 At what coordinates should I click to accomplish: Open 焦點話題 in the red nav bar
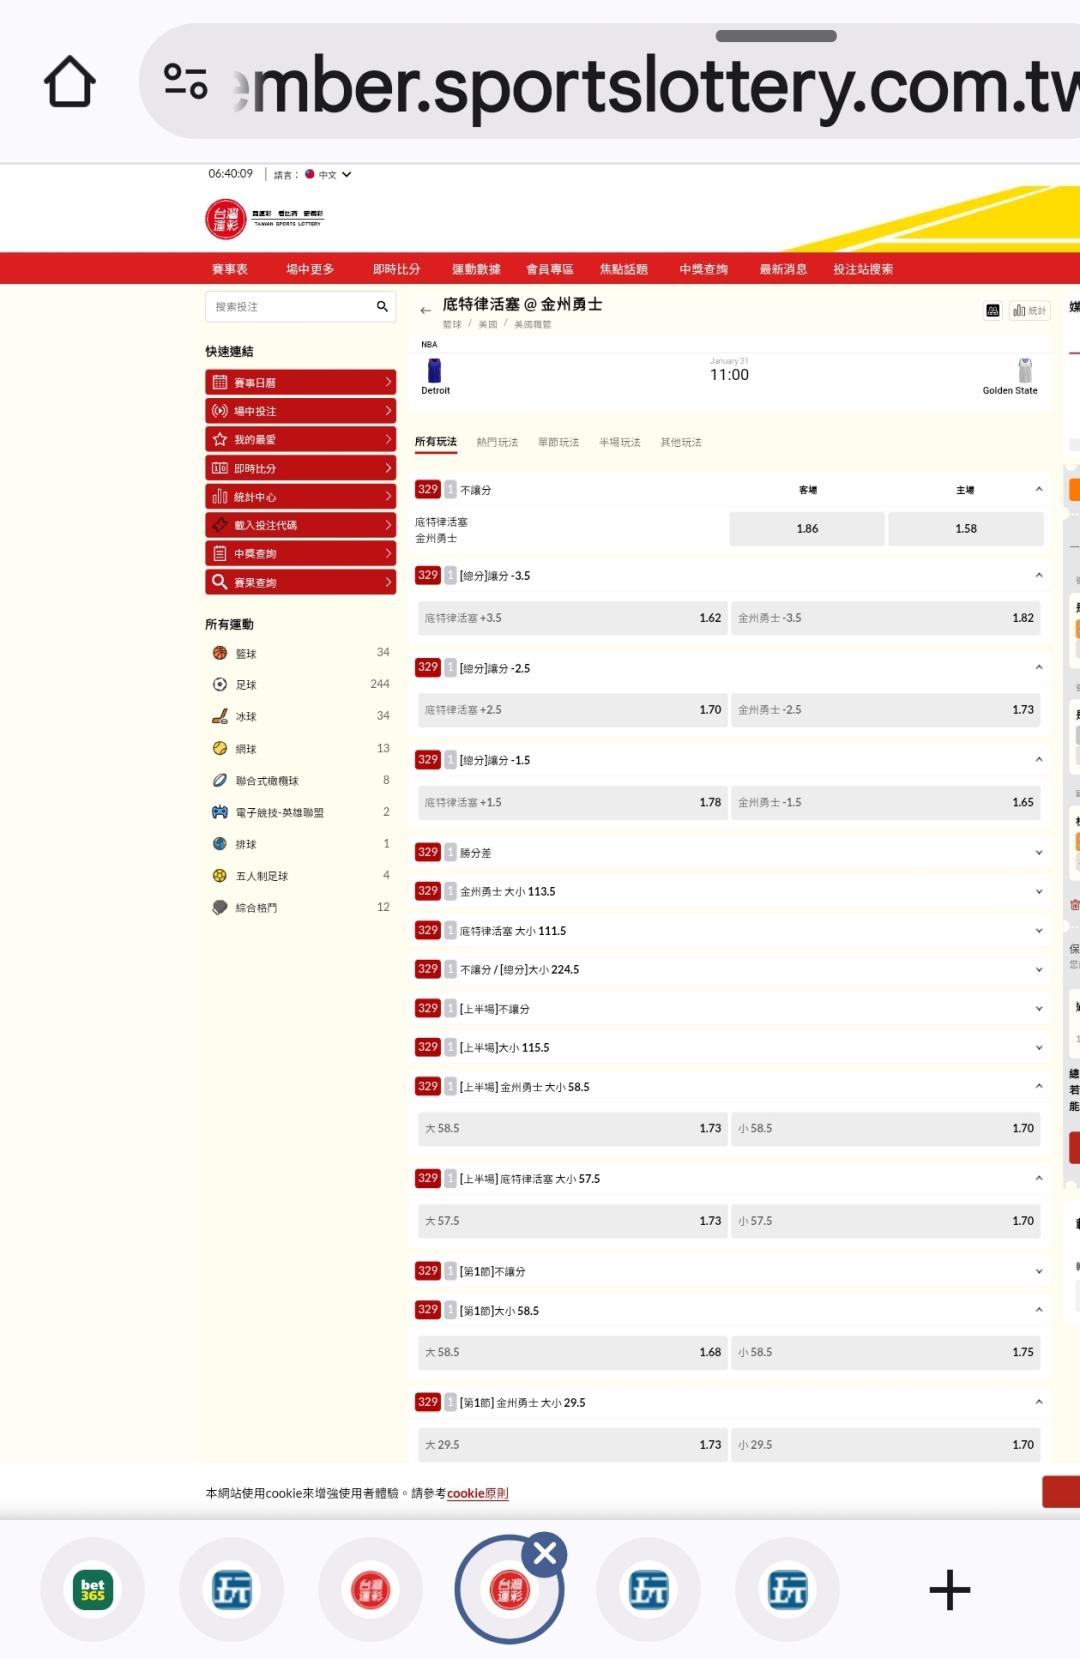pyautogui.click(x=624, y=269)
